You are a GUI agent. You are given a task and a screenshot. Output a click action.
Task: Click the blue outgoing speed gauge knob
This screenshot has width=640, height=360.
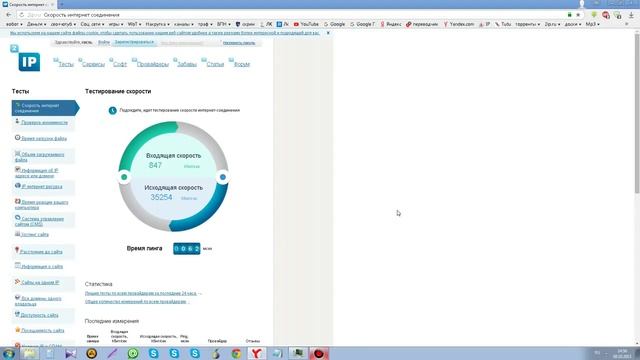click(x=222, y=177)
